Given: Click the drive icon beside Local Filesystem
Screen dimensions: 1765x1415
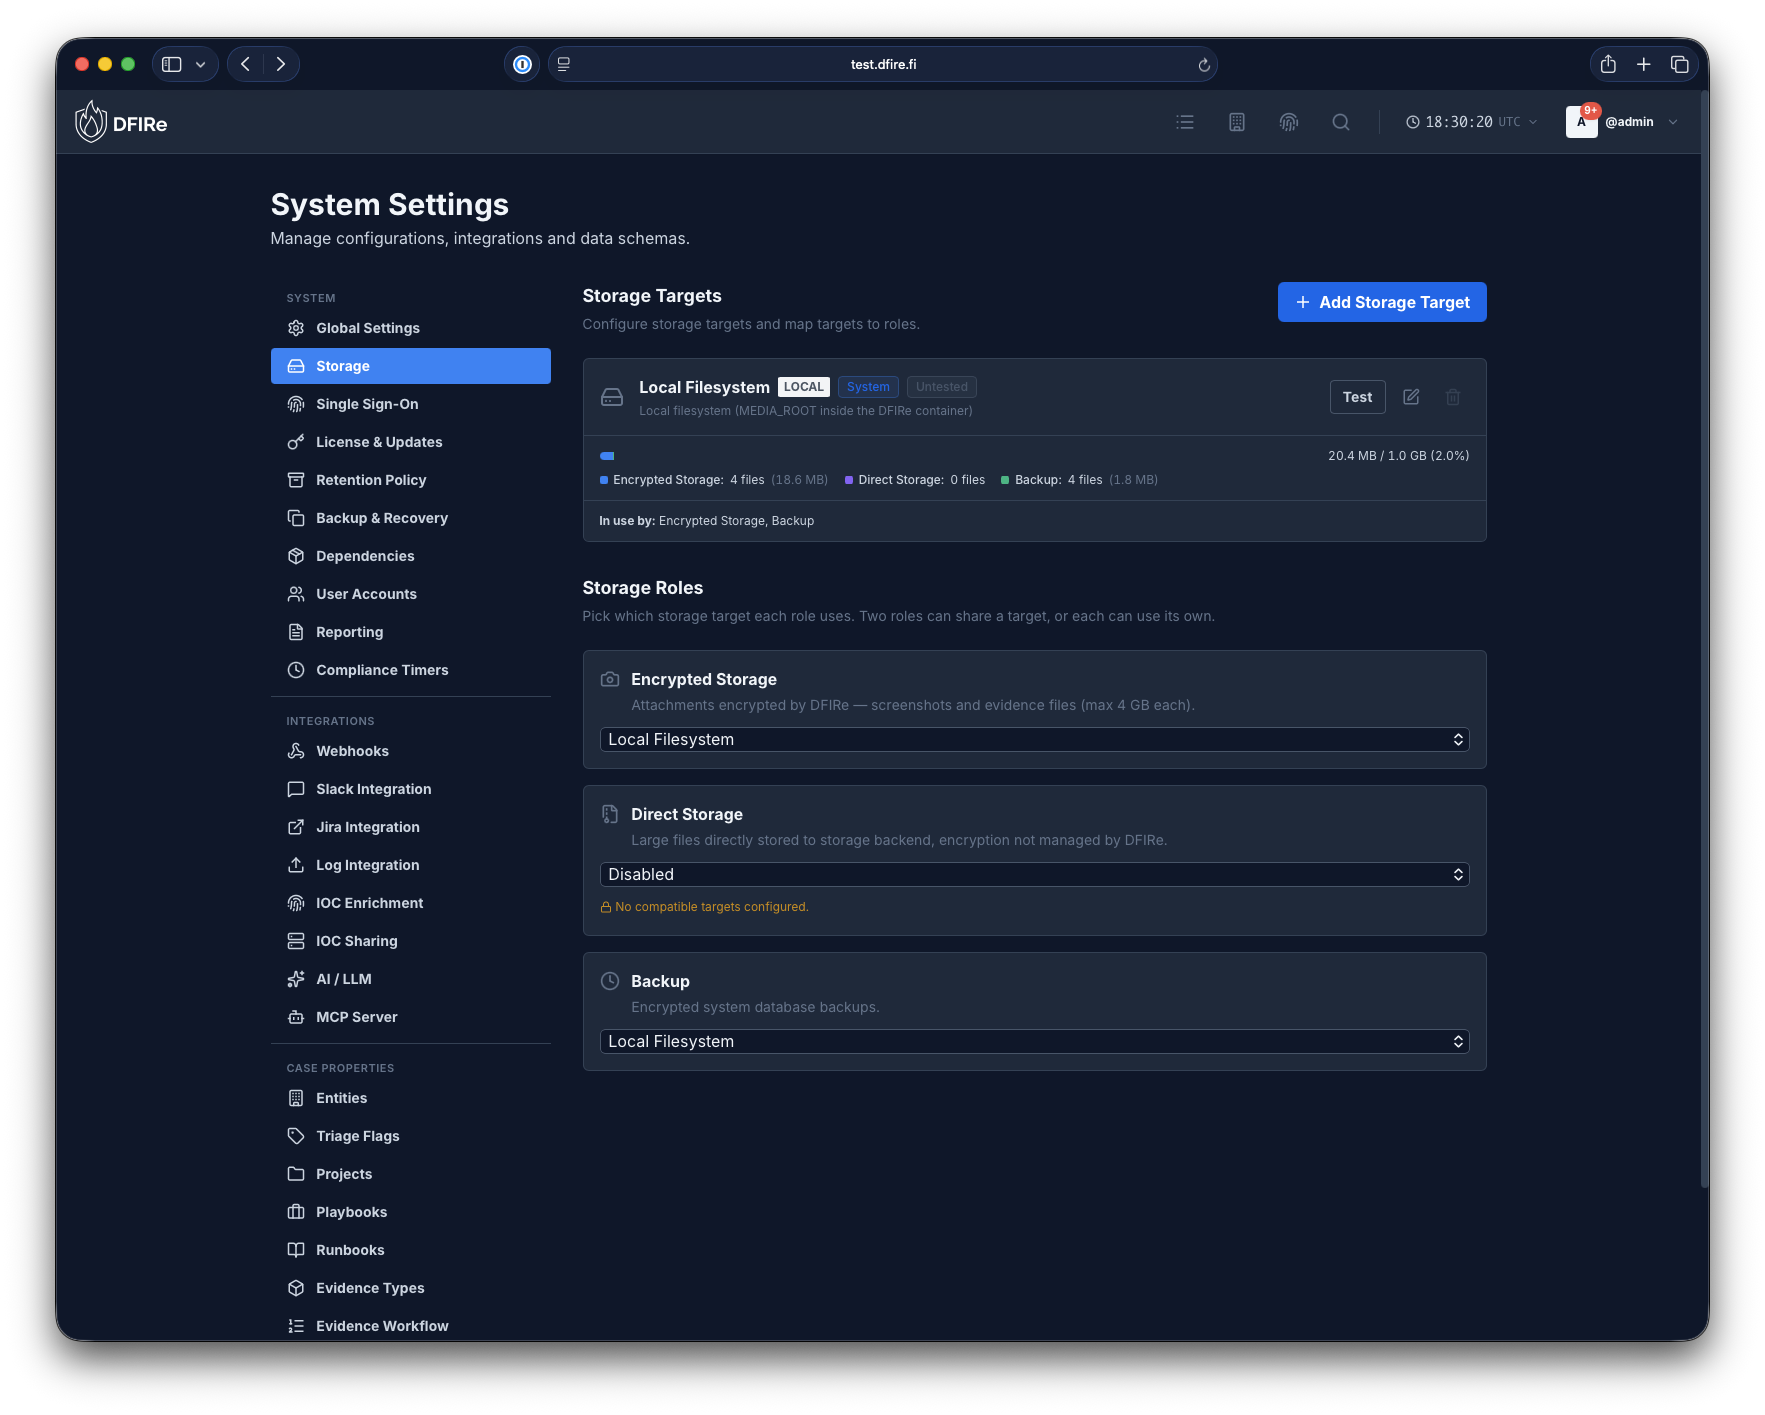Looking at the screenshot, I should click(612, 397).
